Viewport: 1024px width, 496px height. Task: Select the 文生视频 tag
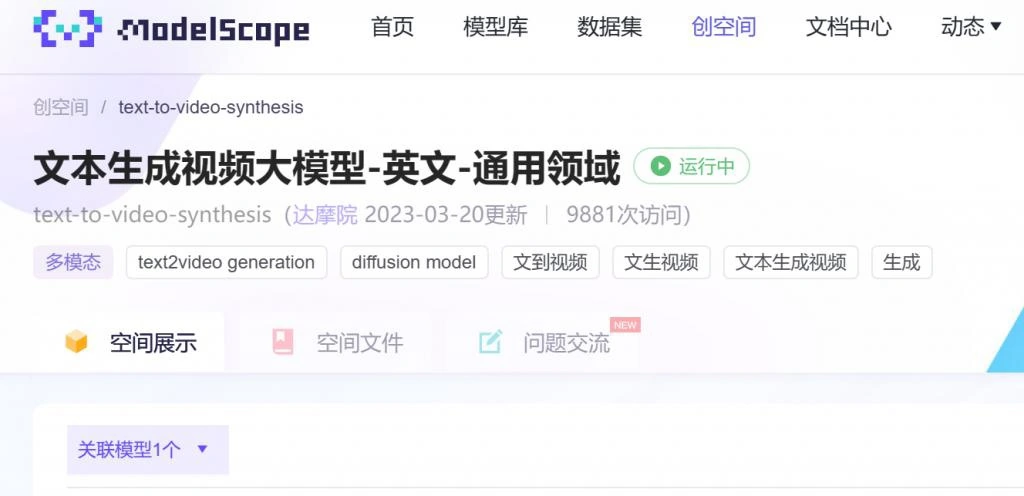coord(661,262)
